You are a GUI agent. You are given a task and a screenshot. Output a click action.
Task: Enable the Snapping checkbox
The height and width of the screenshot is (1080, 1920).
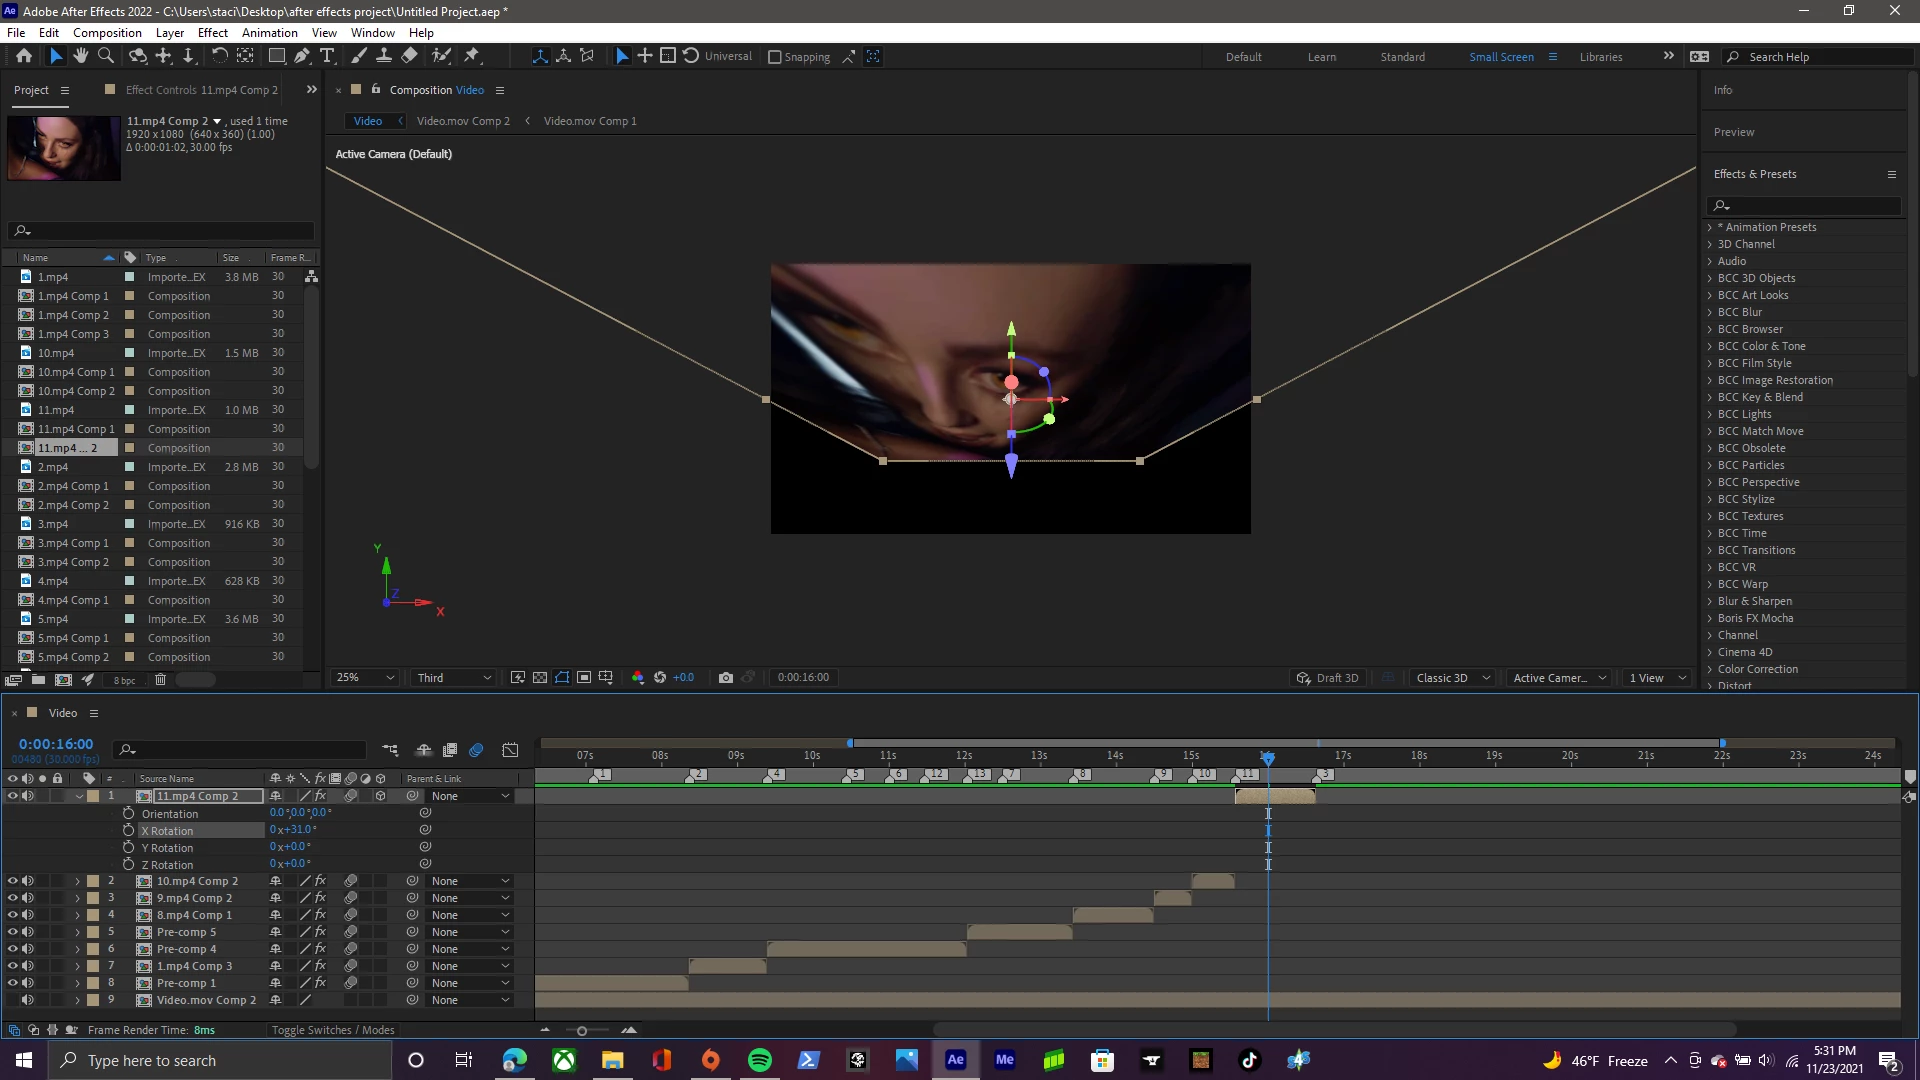[x=775, y=57]
